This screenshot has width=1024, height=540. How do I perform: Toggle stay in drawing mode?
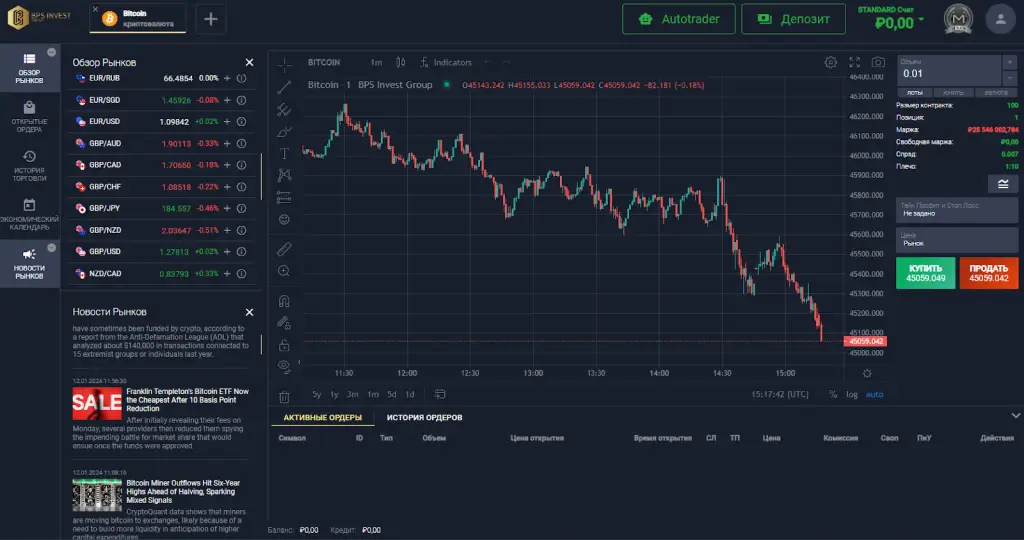pyautogui.click(x=284, y=323)
